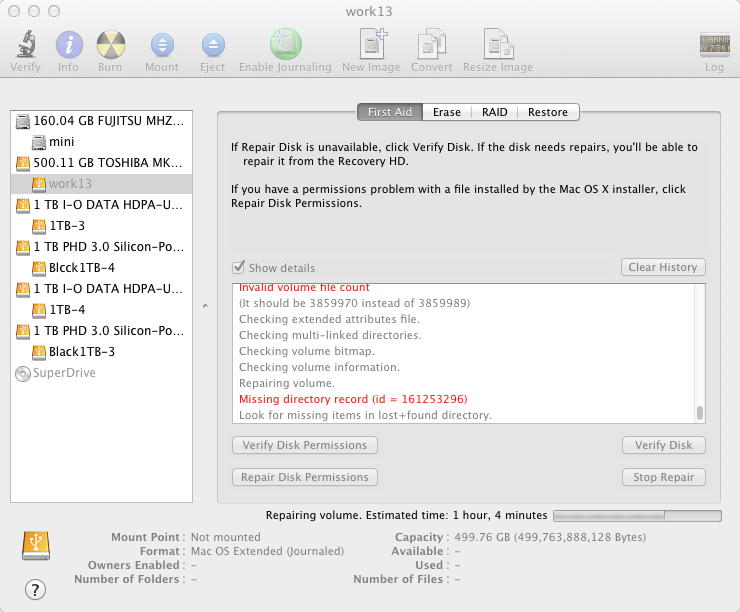Select 1 TB I-O DATA disk above 1TB-4
This screenshot has width=740, height=612.
pyautogui.click(x=101, y=289)
